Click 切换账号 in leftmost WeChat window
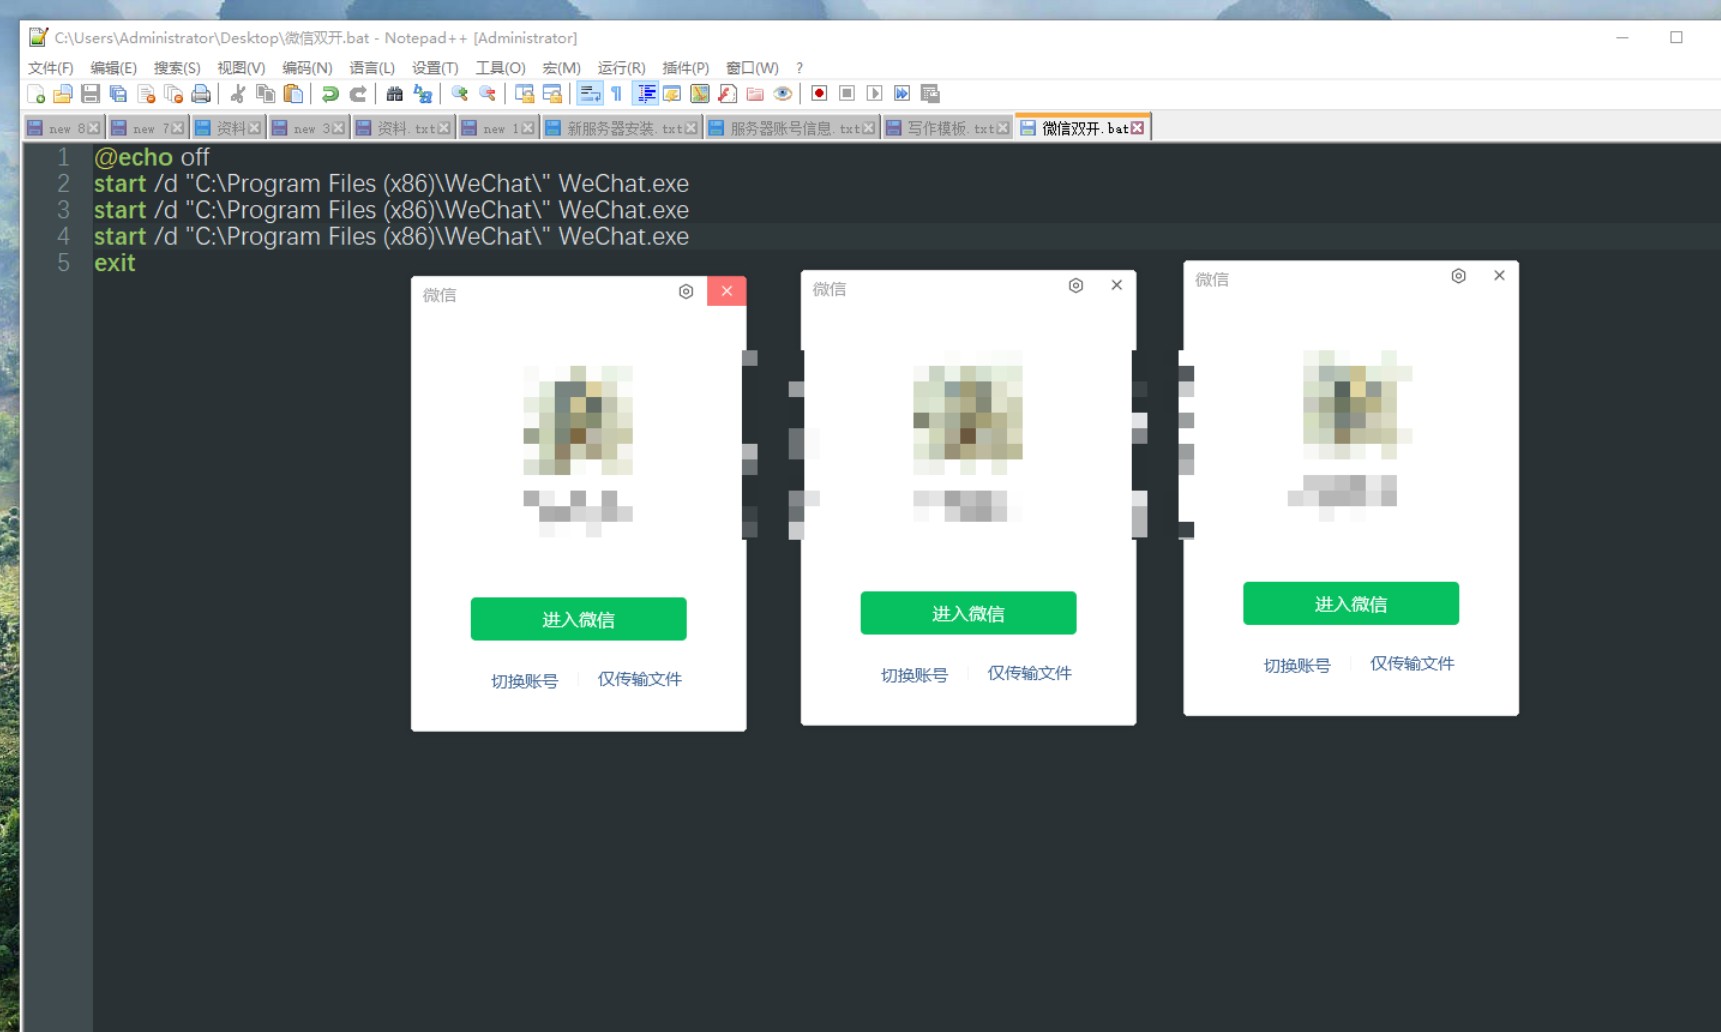 click(x=524, y=681)
